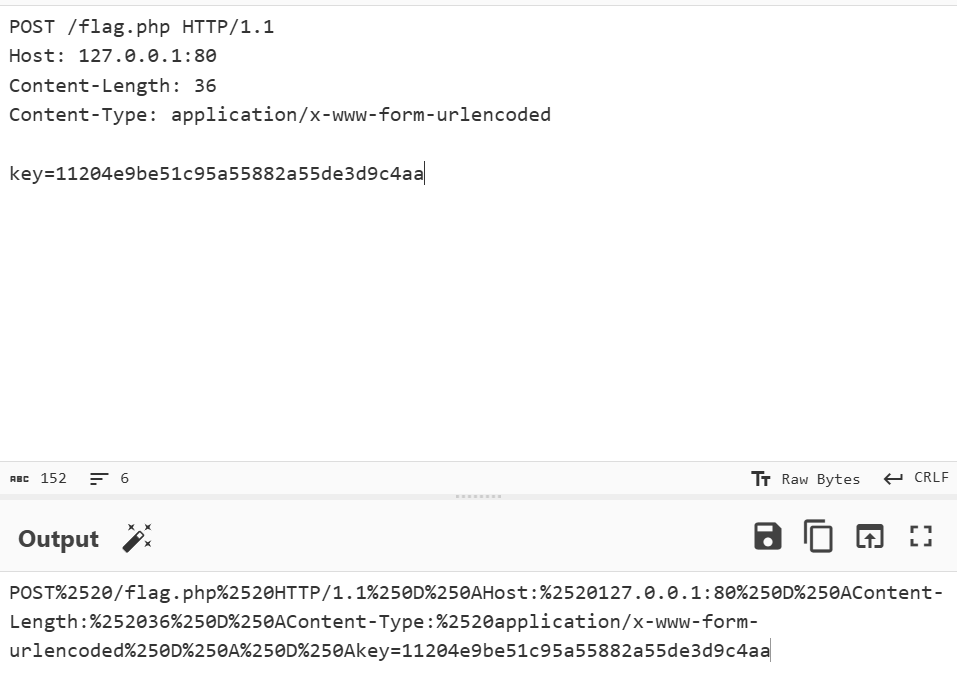
Task: Open the Raw Bytes encoding selector
Action: coord(805,479)
